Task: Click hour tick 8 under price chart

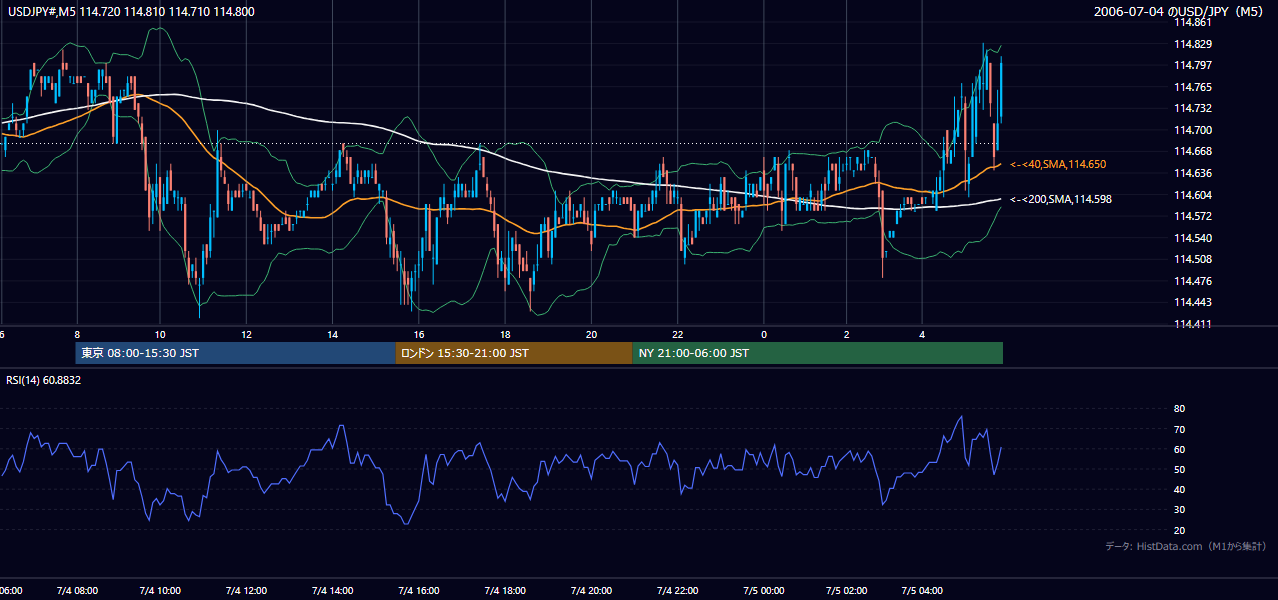Action: tap(75, 334)
